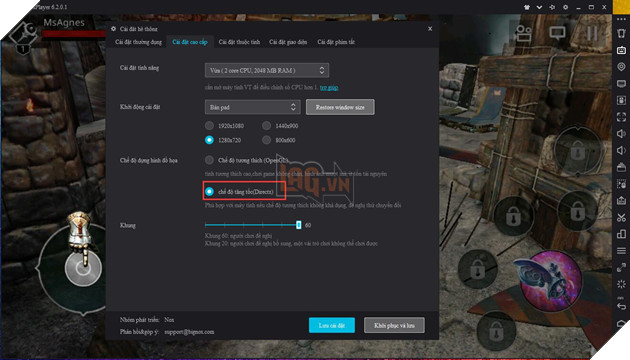630x360 pixels.
Task: Decrease volume with the lower speaker icon
Action: click(621, 150)
